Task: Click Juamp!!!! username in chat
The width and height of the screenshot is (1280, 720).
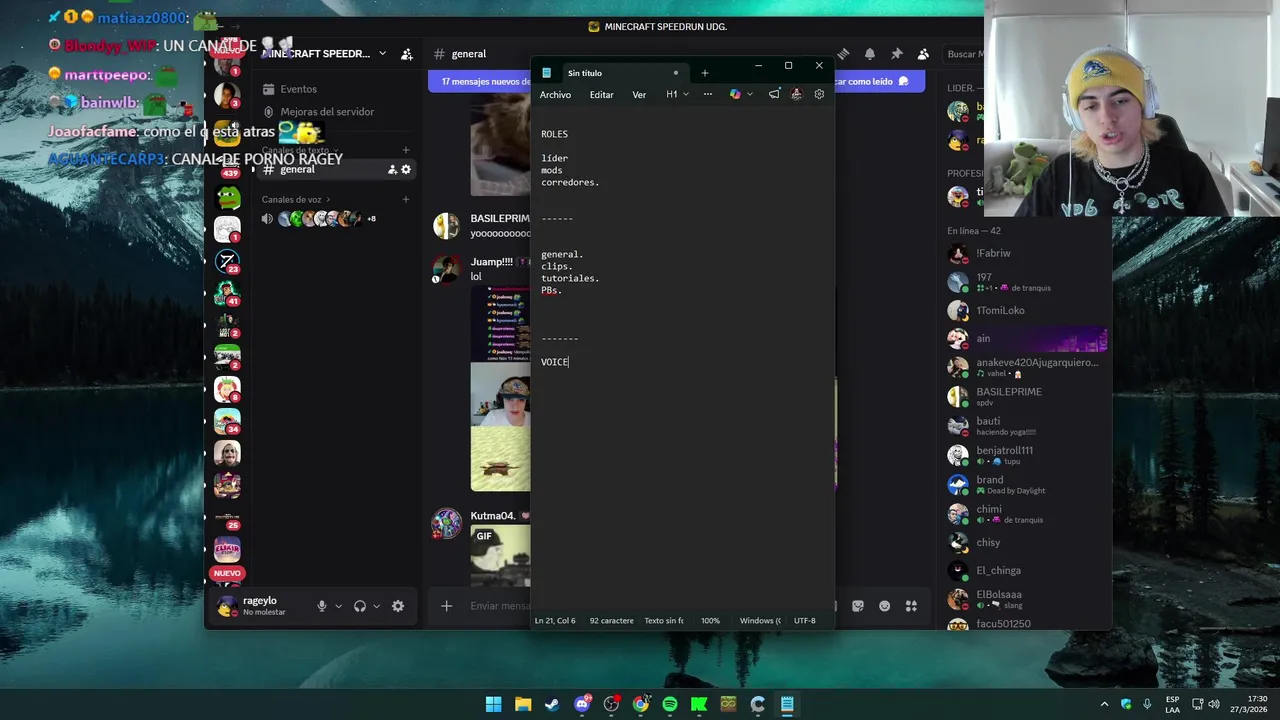Action: [x=491, y=262]
